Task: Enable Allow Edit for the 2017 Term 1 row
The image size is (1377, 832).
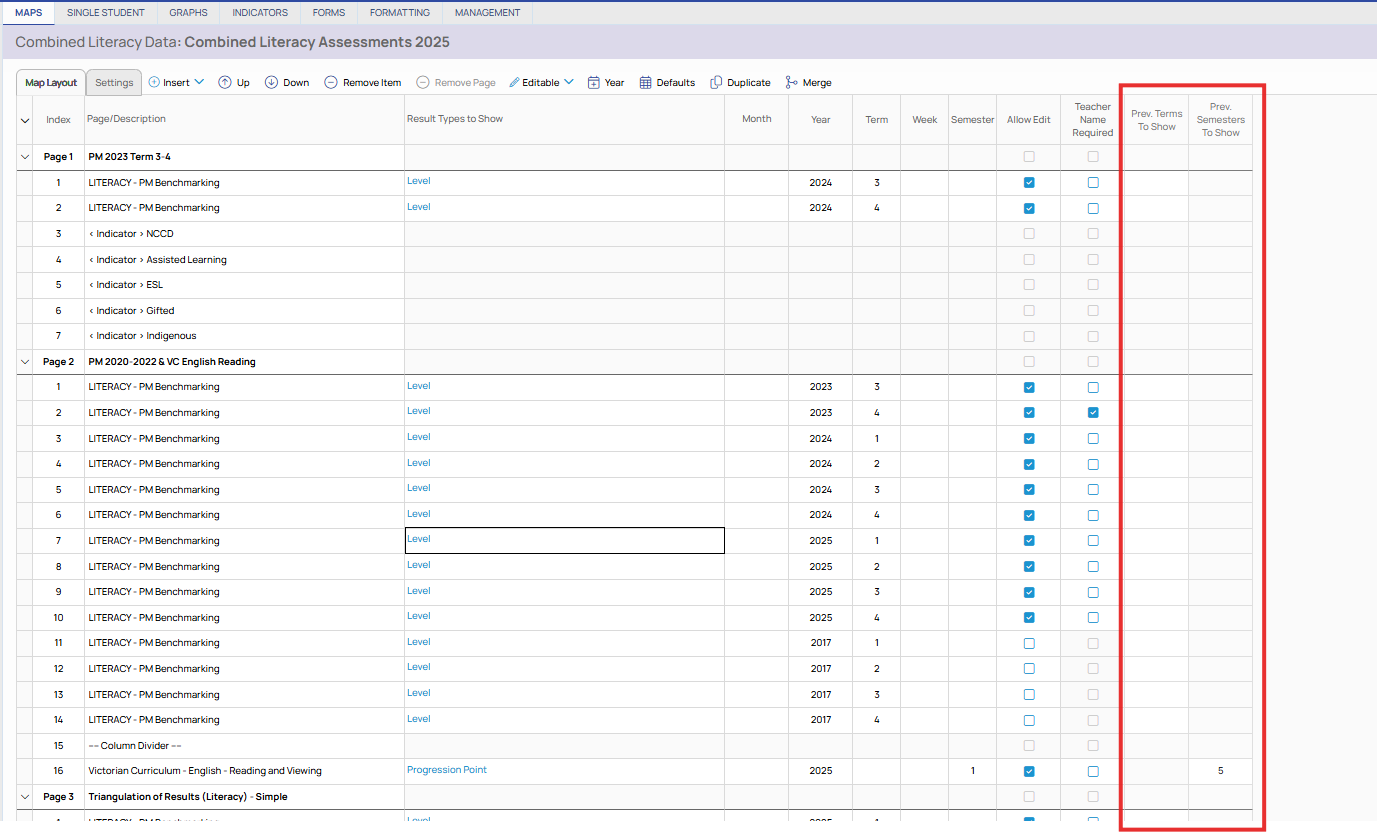Action: pos(1029,643)
